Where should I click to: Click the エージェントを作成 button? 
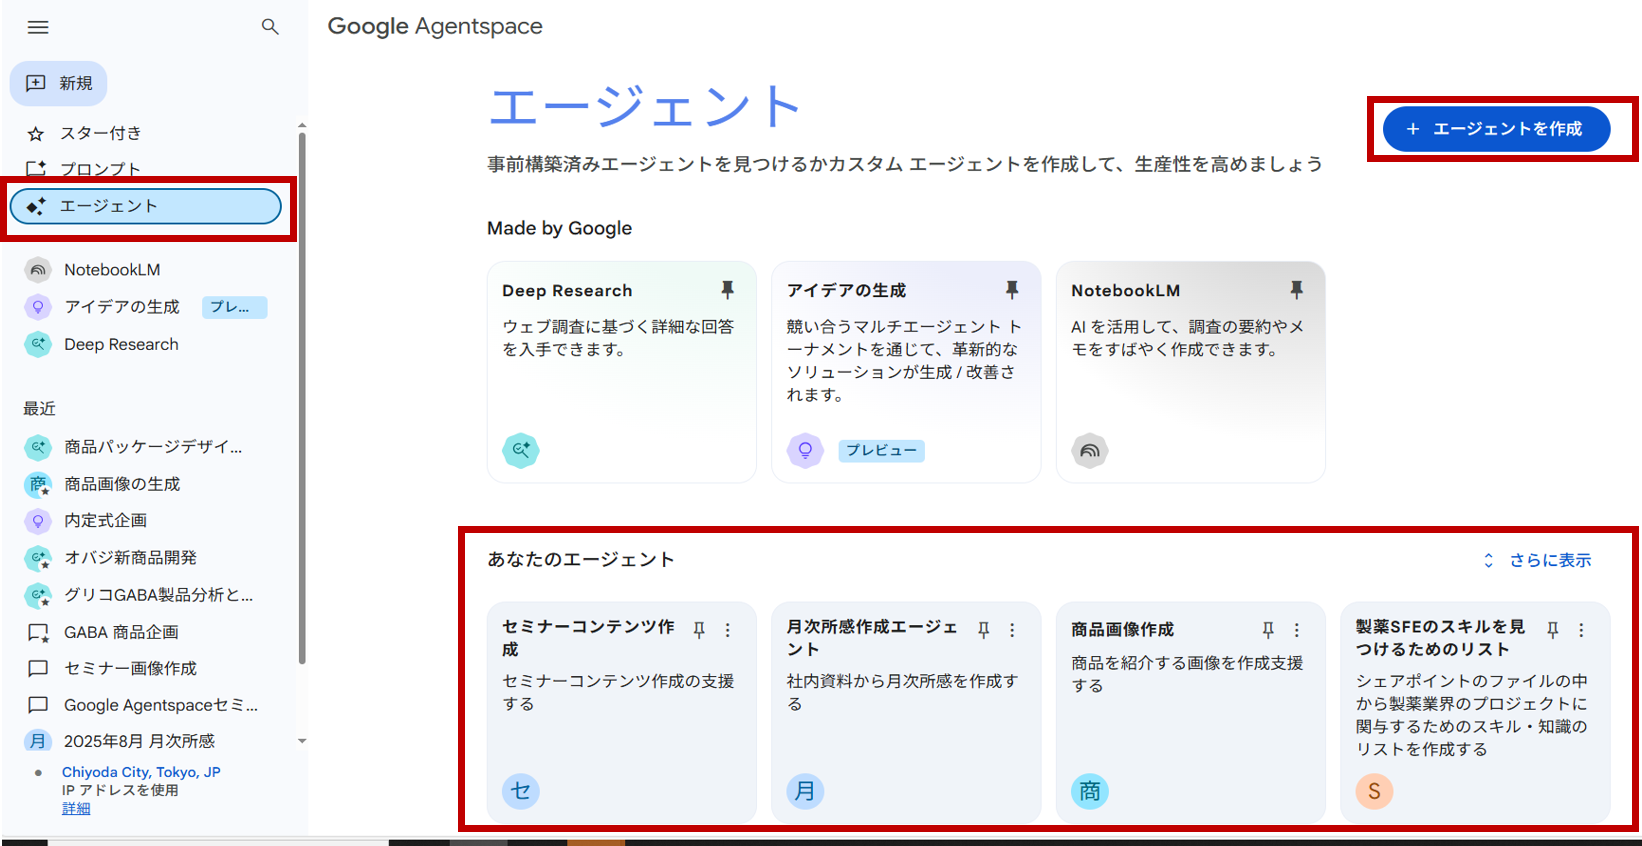pyautogui.click(x=1496, y=129)
